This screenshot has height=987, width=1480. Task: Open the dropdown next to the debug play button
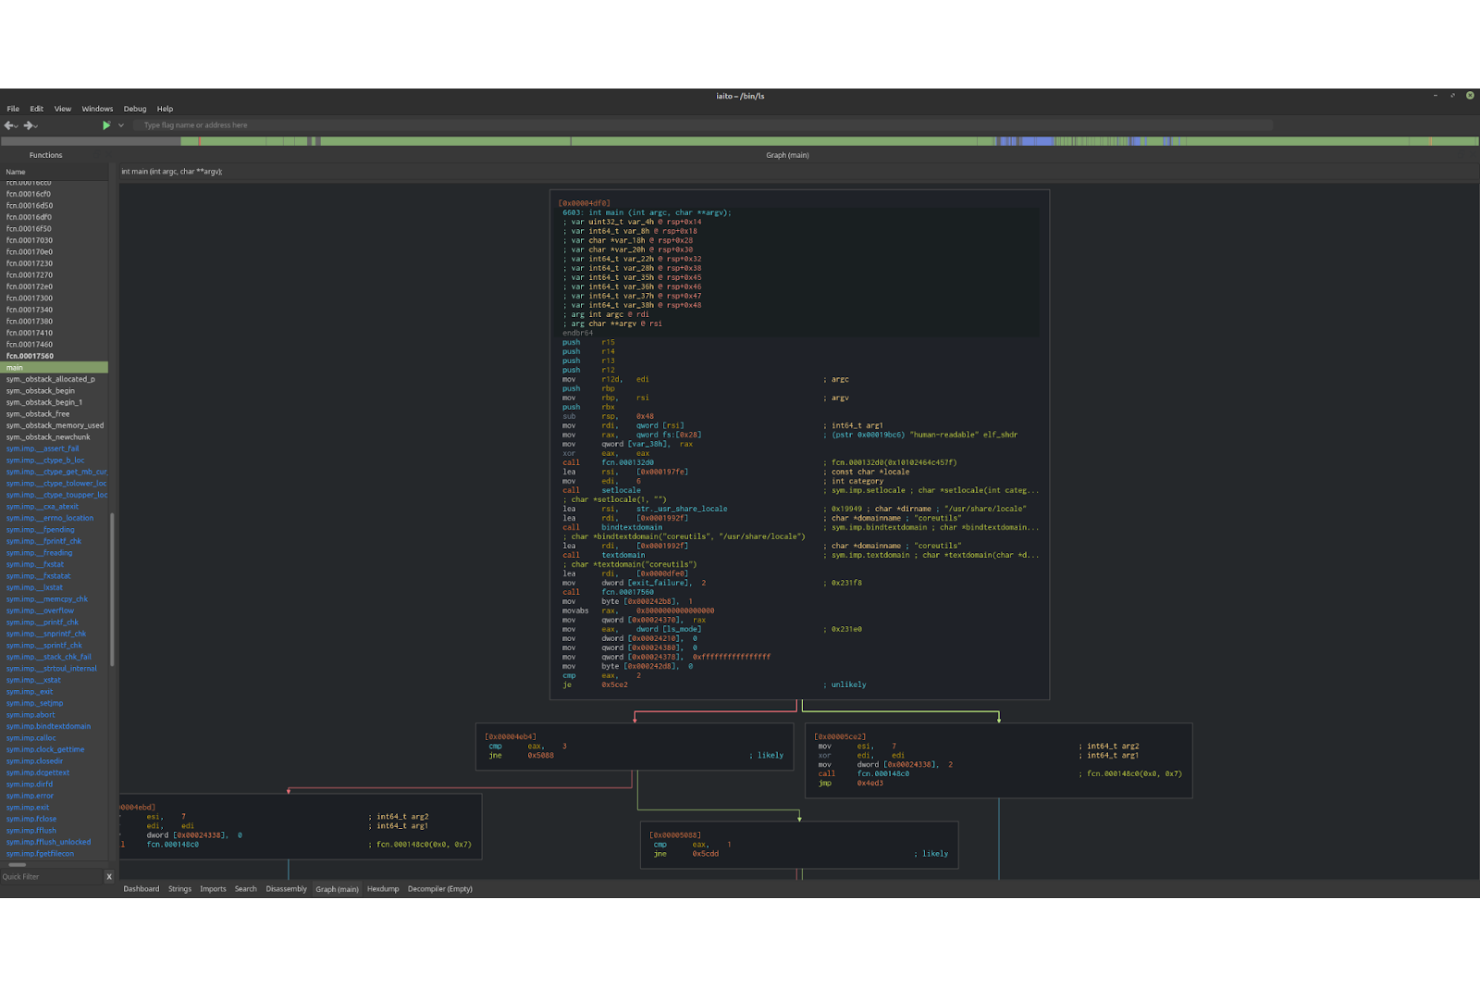[120, 125]
